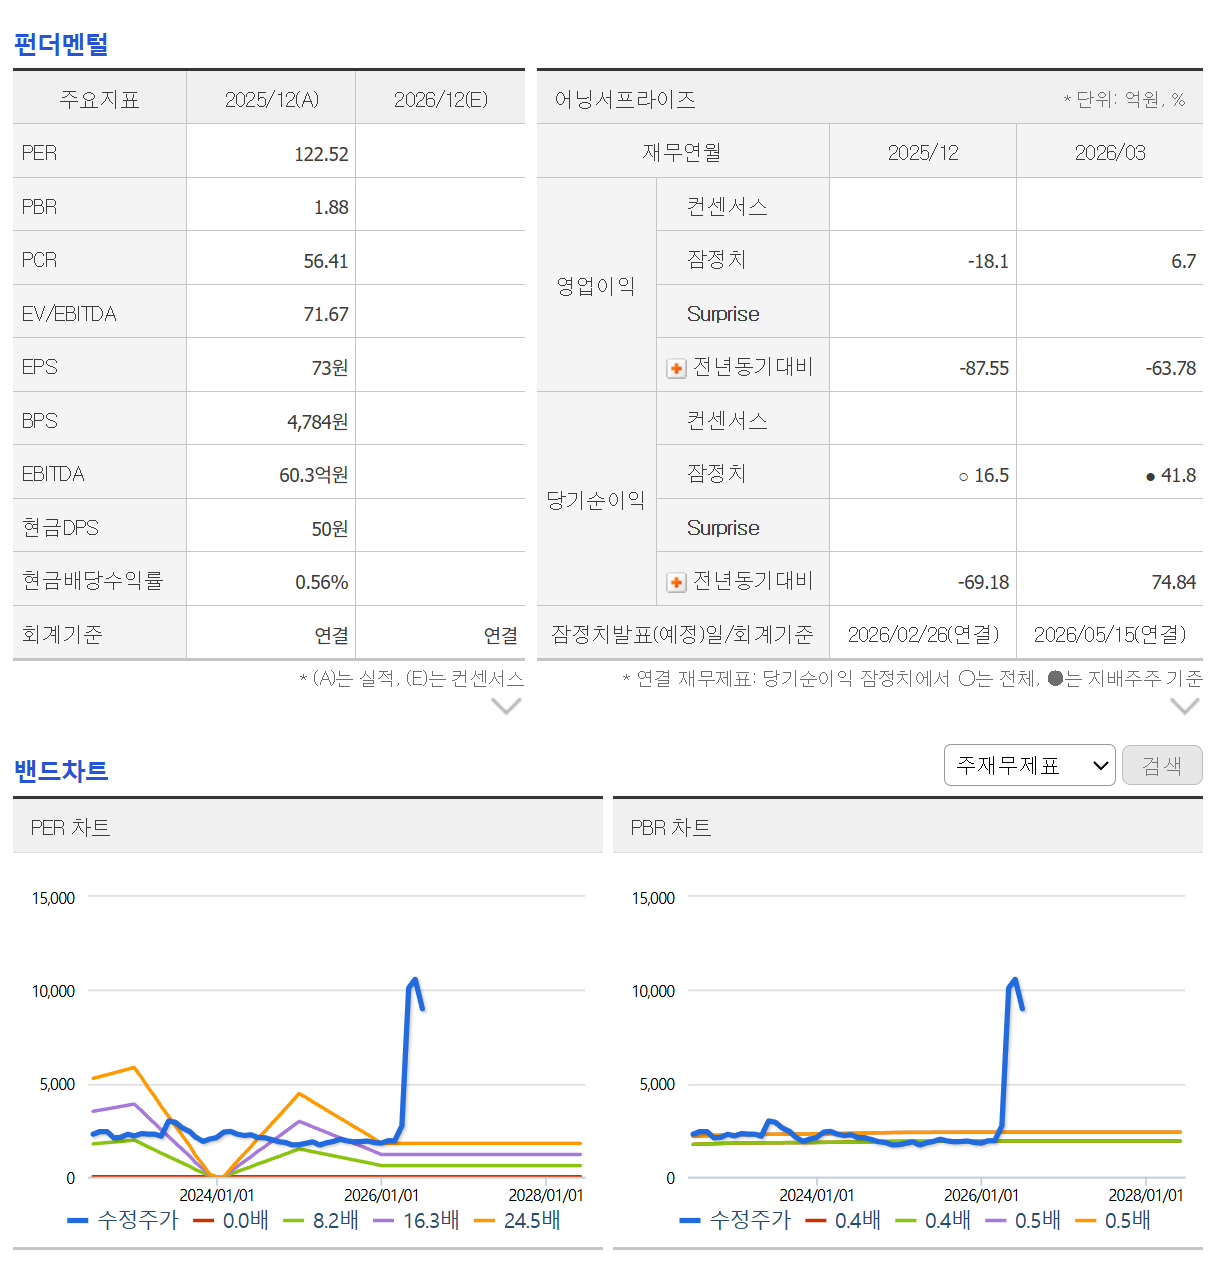
Task: Click 당기순이익 잠정치 value 41.8
Action: pos(1171,475)
